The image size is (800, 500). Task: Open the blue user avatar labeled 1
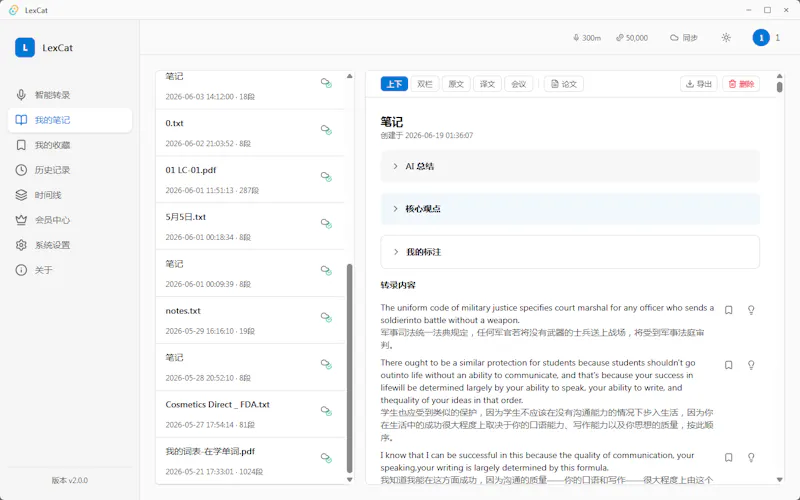tap(761, 38)
